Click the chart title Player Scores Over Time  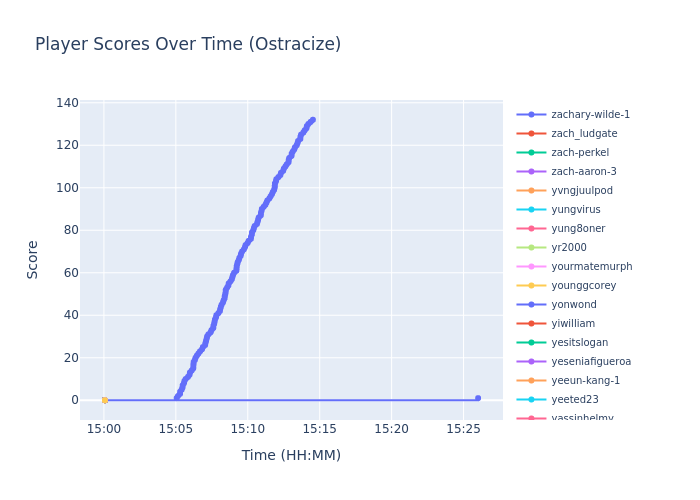coord(188,45)
